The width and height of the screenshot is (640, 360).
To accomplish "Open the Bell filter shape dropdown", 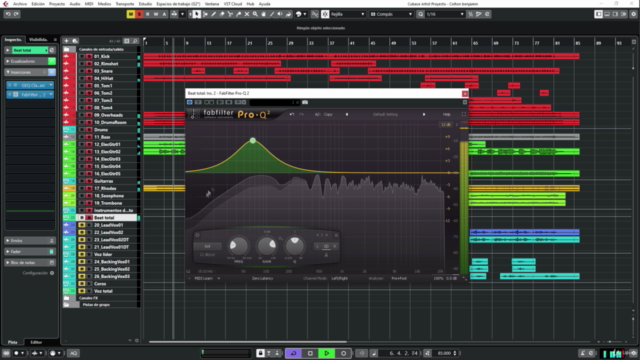I will [207, 246].
